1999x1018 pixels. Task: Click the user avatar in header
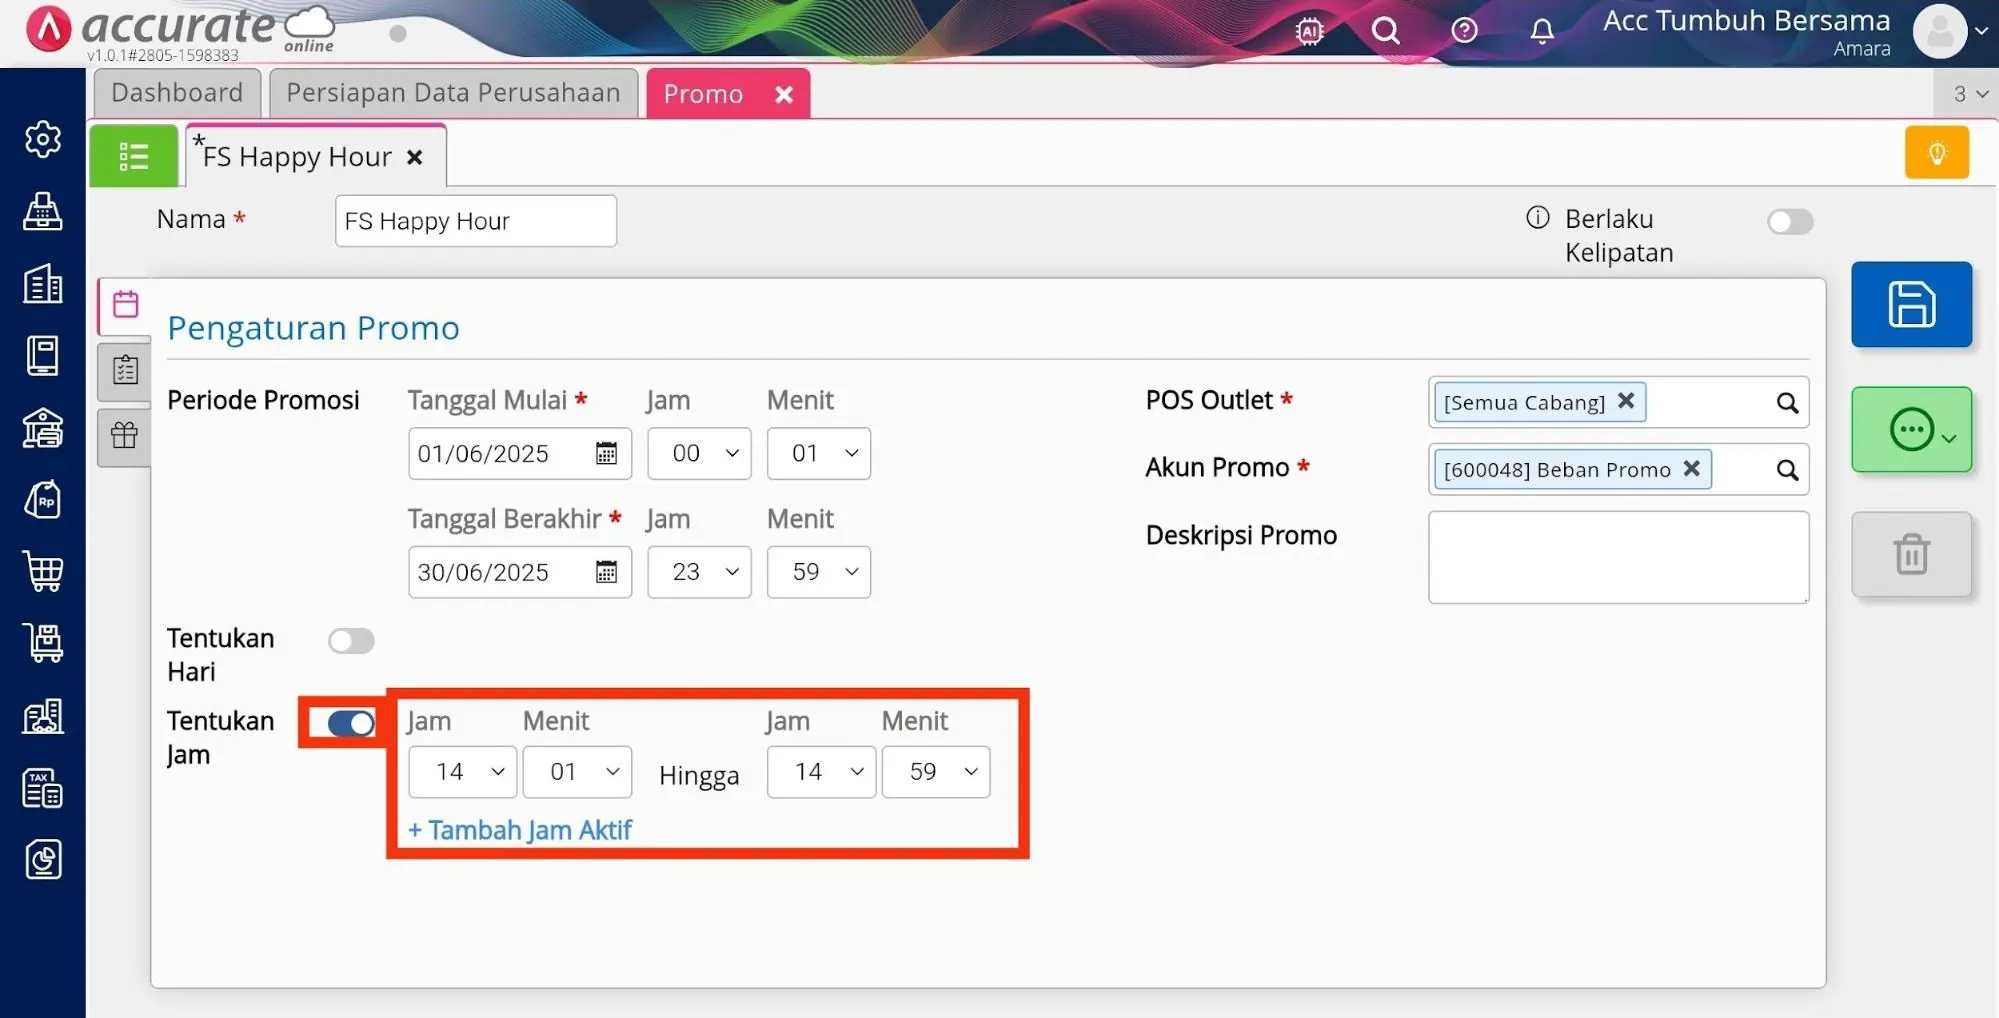pos(1939,31)
